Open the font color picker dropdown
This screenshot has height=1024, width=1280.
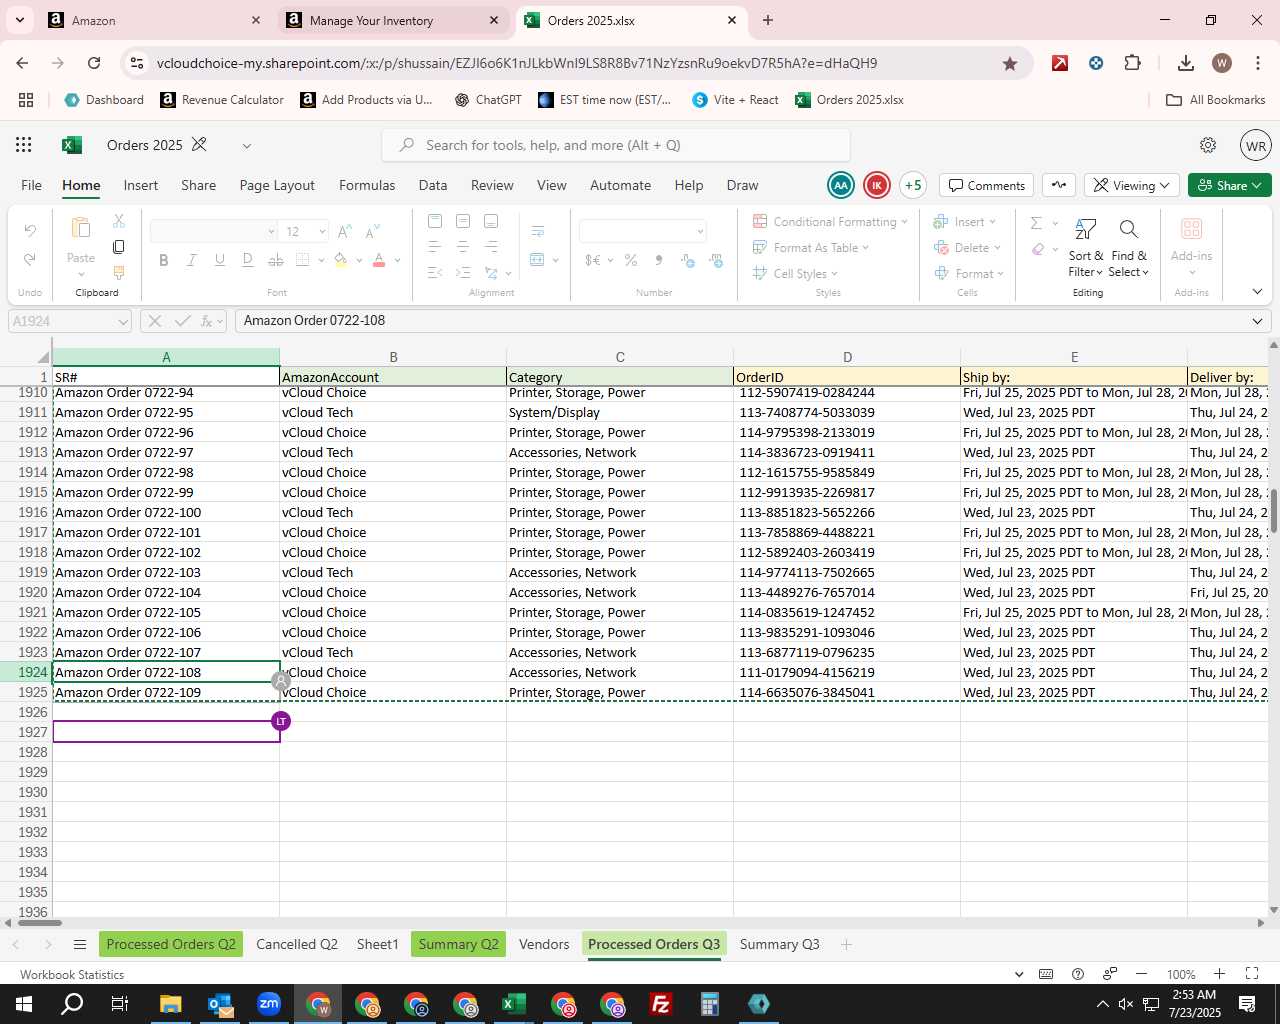(x=397, y=260)
